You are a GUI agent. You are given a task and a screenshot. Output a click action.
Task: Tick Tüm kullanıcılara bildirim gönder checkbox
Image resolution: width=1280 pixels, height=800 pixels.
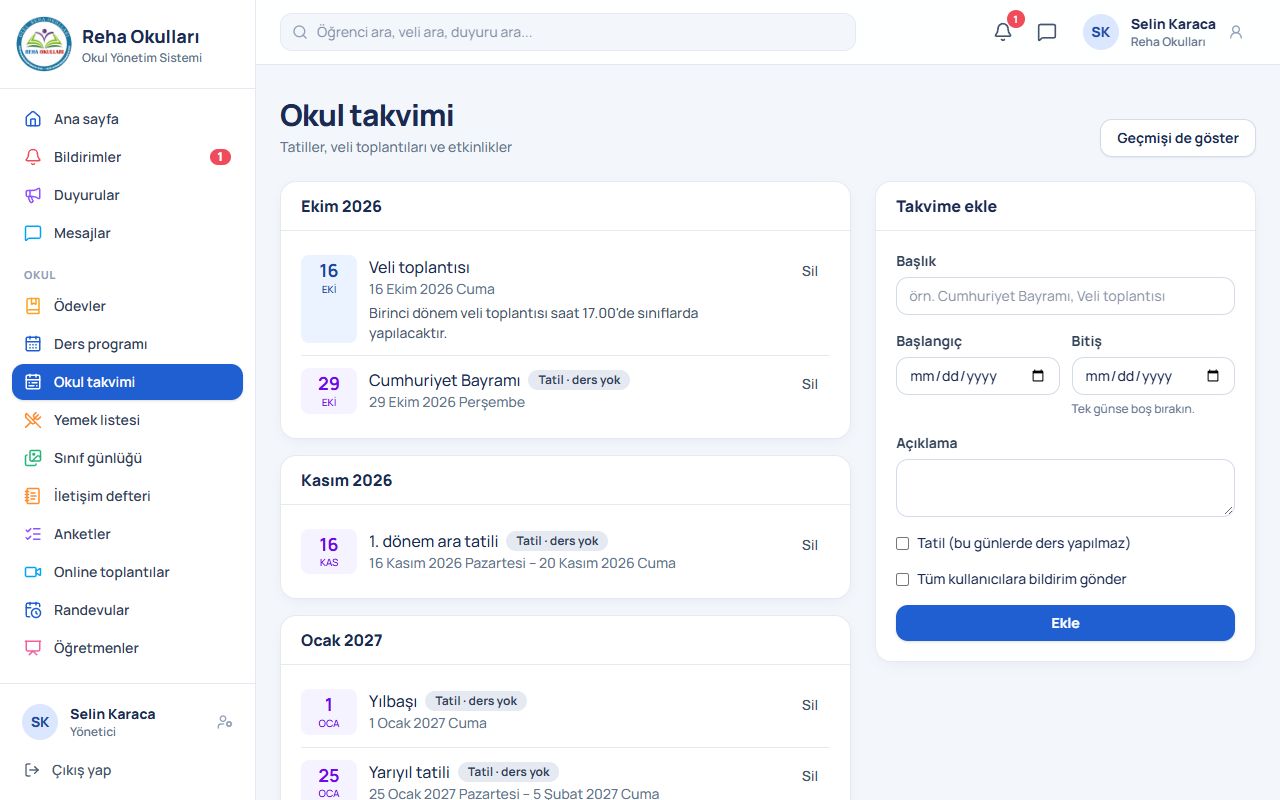(x=903, y=580)
